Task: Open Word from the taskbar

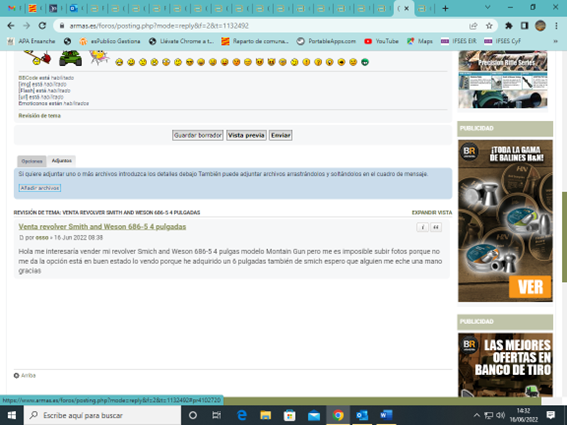Action: coord(386,415)
